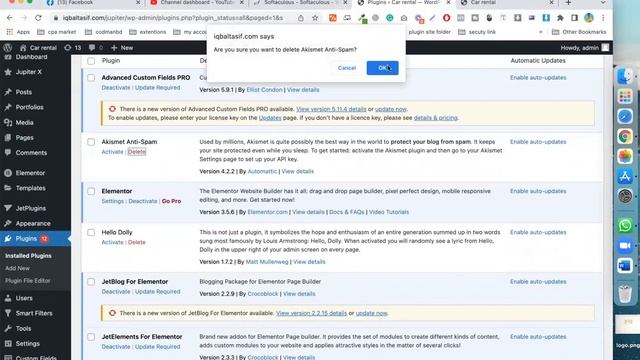640x360 pixels.
Task: Open the codmanbd bookmark folder
Action: tap(104, 32)
